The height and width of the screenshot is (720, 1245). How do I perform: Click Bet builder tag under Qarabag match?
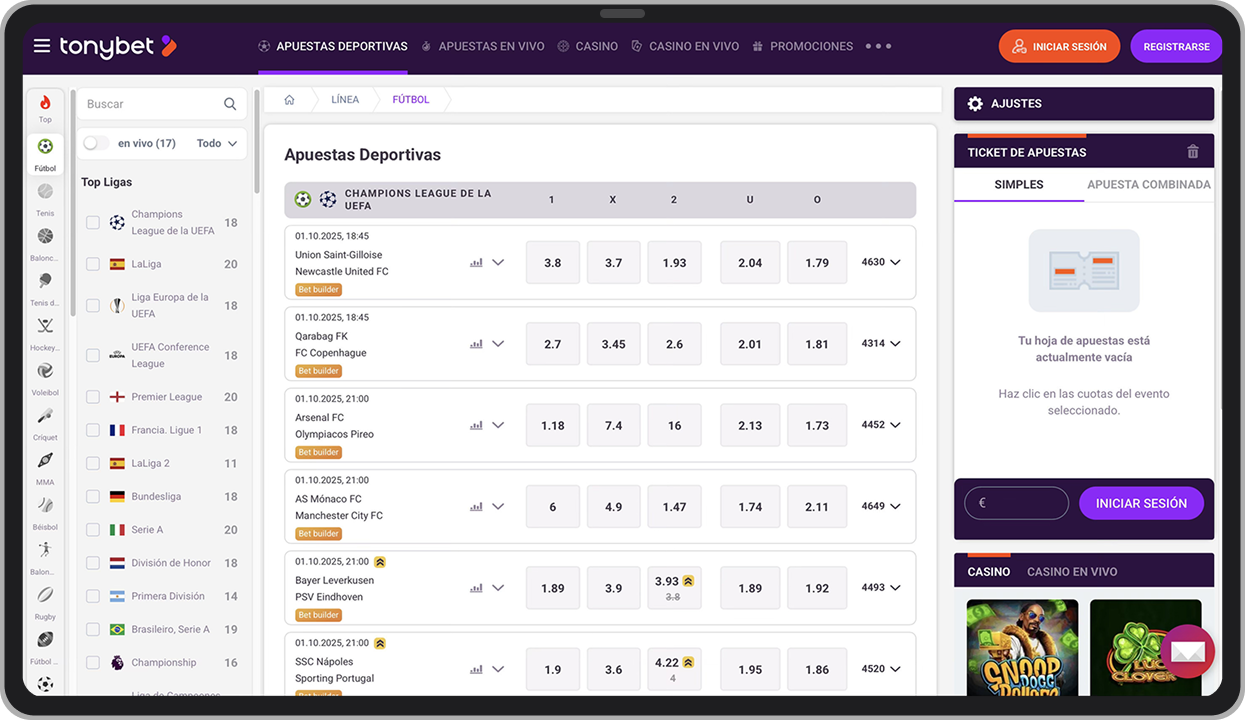(x=319, y=371)
